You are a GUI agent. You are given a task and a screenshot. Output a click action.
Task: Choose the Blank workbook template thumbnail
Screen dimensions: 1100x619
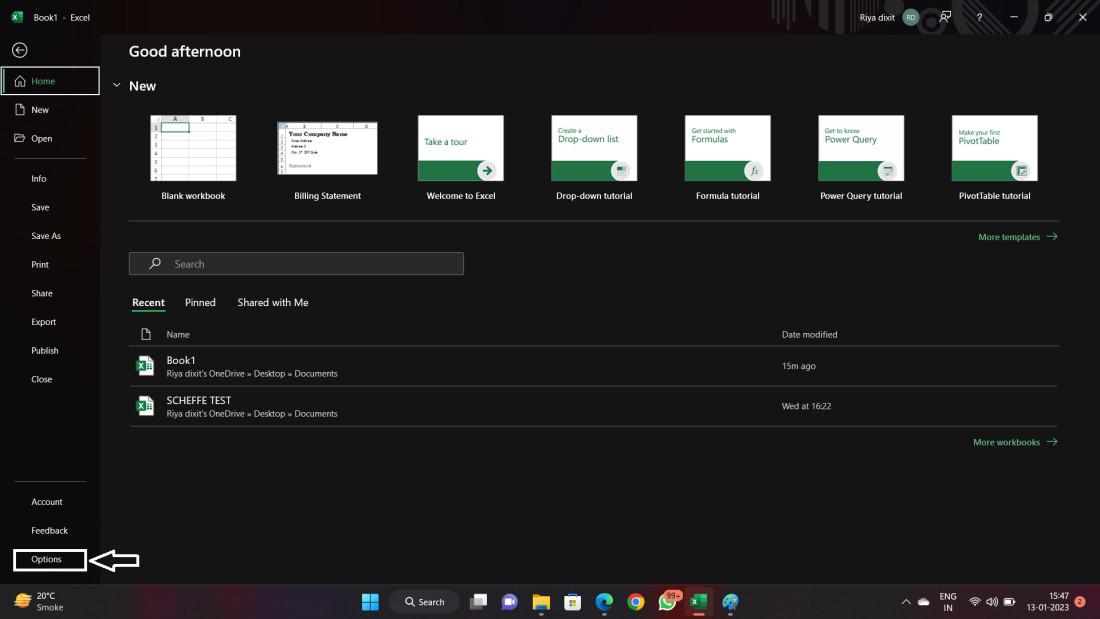click(x=193, y=148)
